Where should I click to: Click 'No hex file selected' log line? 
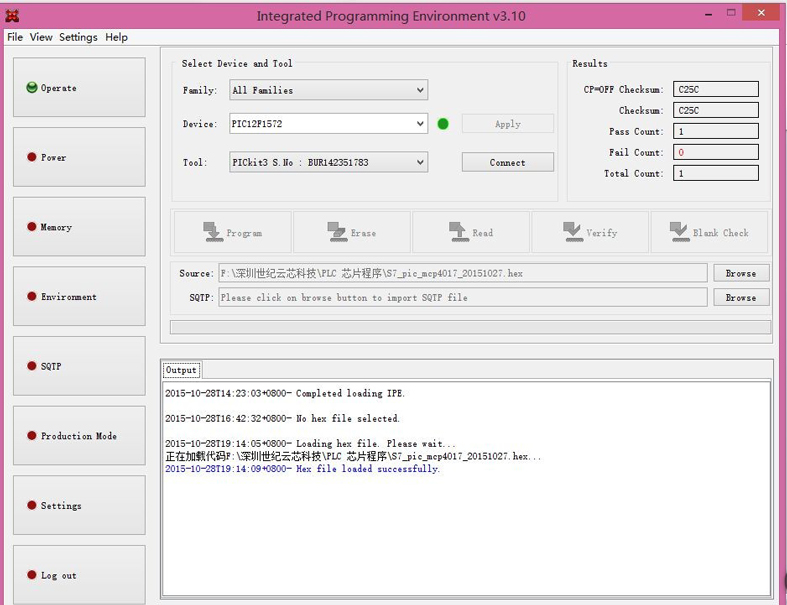coord(282,418)
